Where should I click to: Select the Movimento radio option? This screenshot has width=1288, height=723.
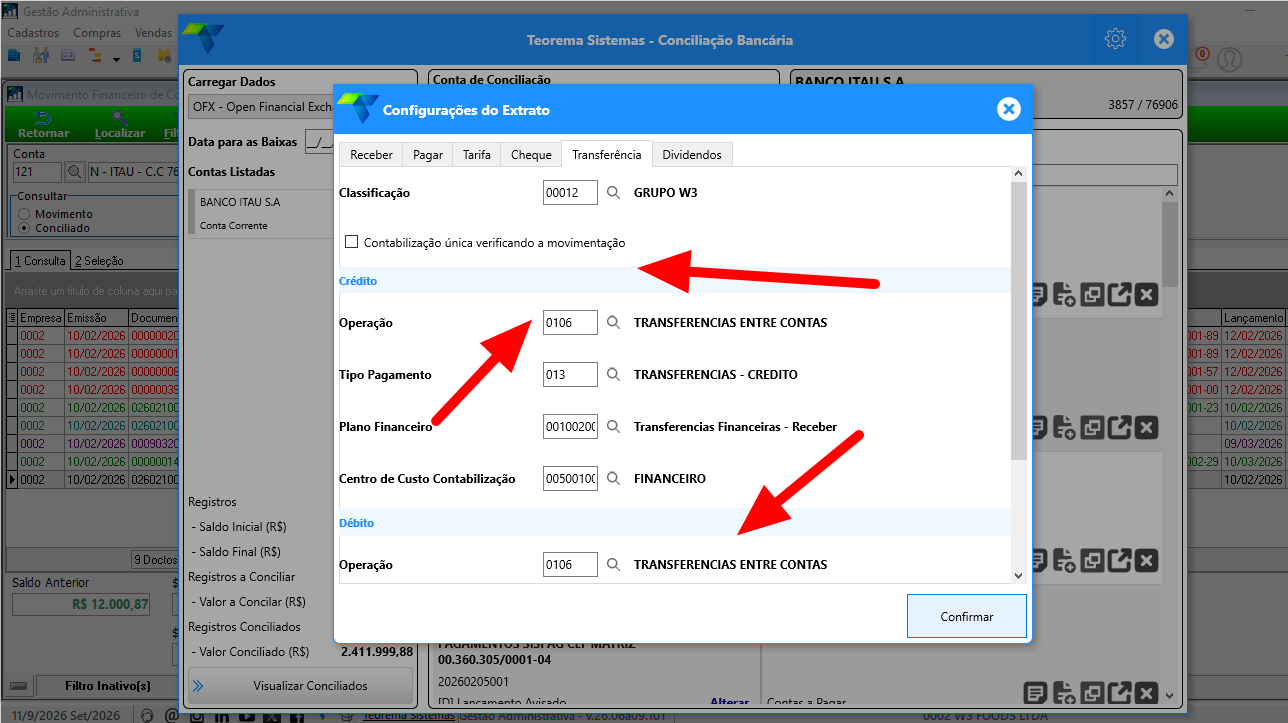tap(25, 214)
